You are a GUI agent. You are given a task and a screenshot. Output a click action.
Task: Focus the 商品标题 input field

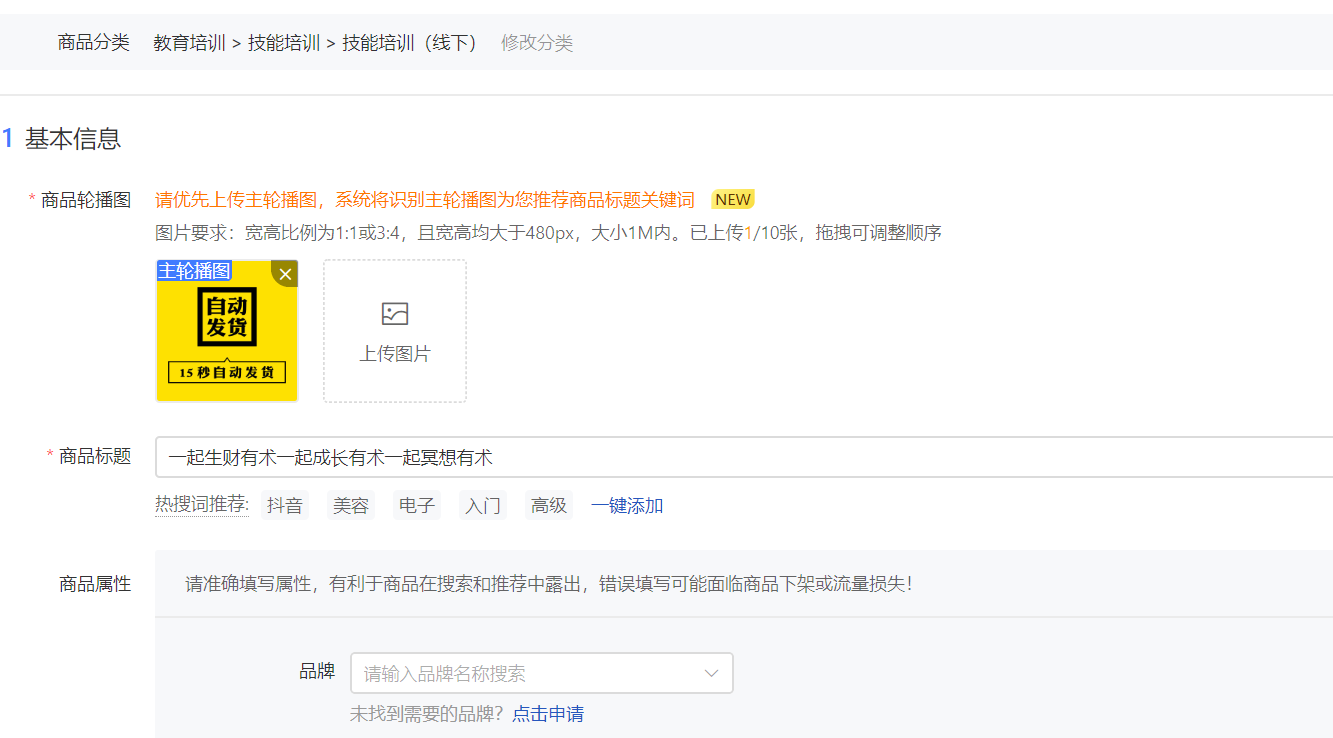(744, 458)
